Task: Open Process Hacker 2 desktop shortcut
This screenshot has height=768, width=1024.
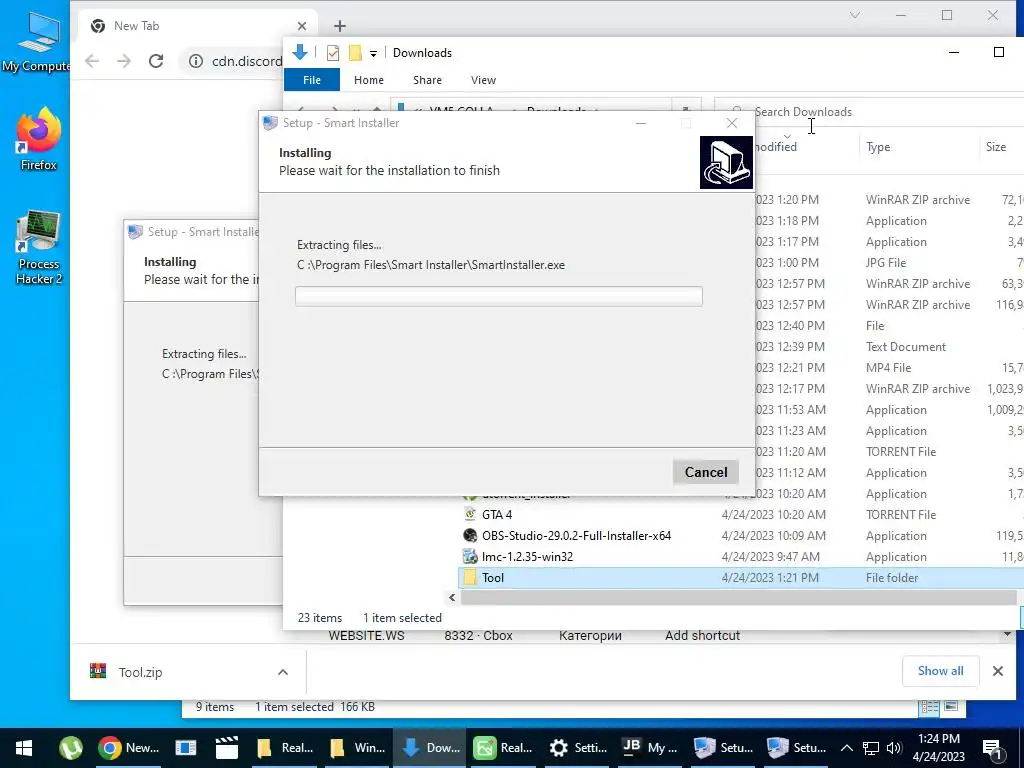Action: tap(39, 248)
